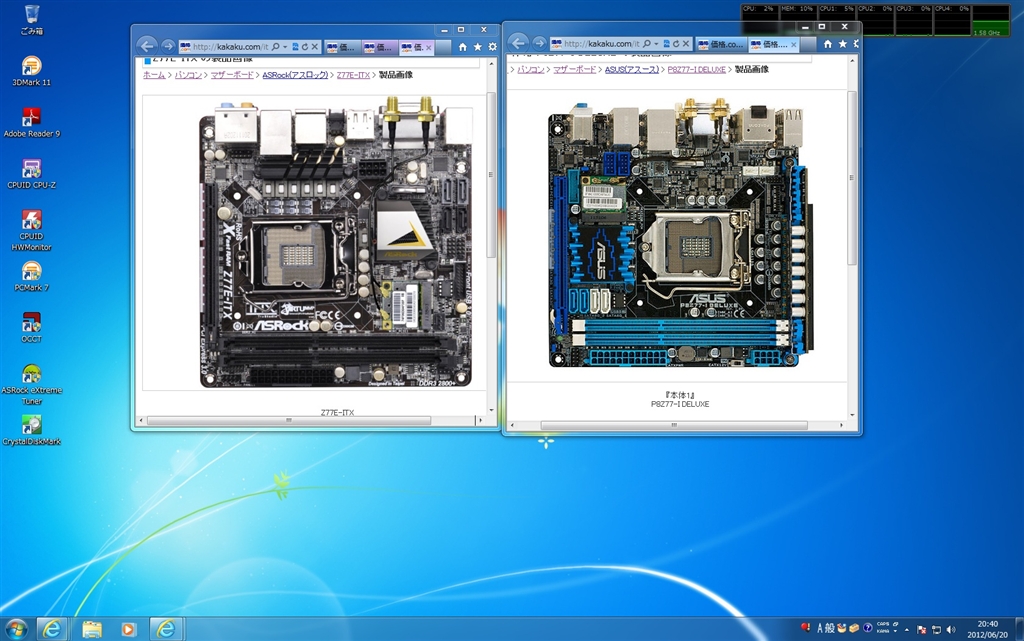Open the Z77E-ITX breadcrumb link
This screenshot has width=1024, height=641.
(x=353, y=75)
